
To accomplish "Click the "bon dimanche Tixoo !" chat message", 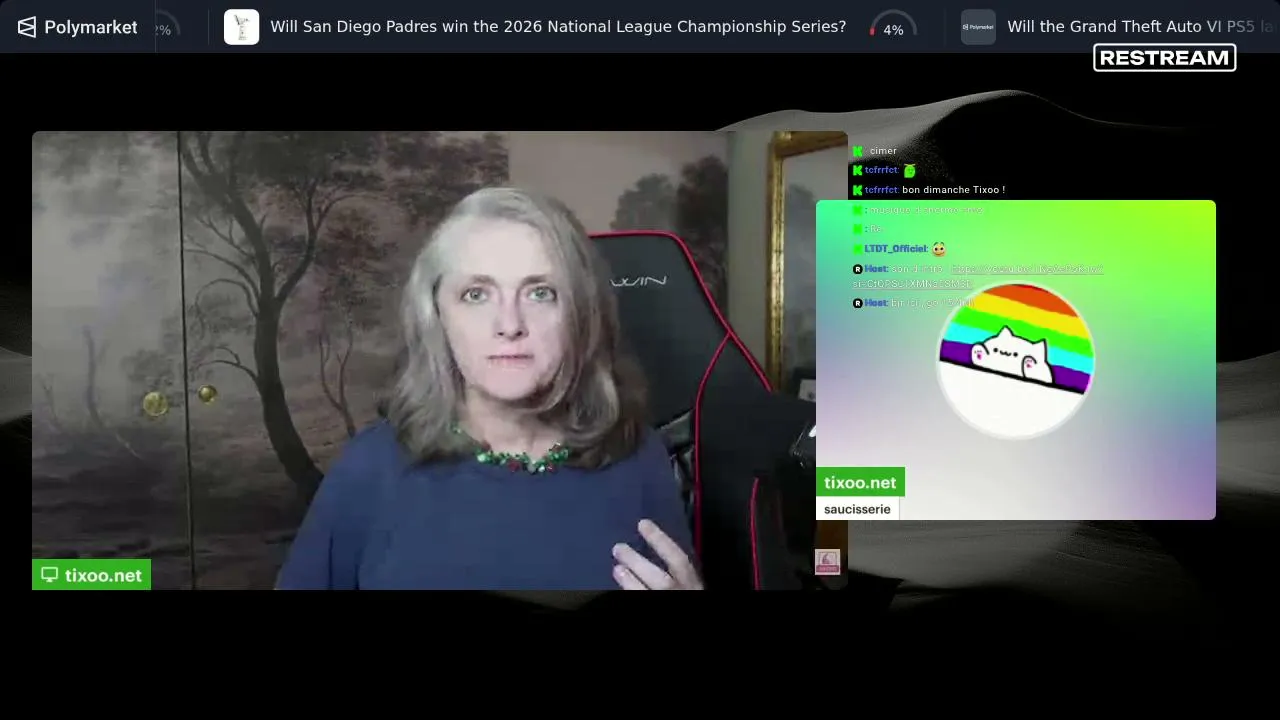I will [953, 190].
